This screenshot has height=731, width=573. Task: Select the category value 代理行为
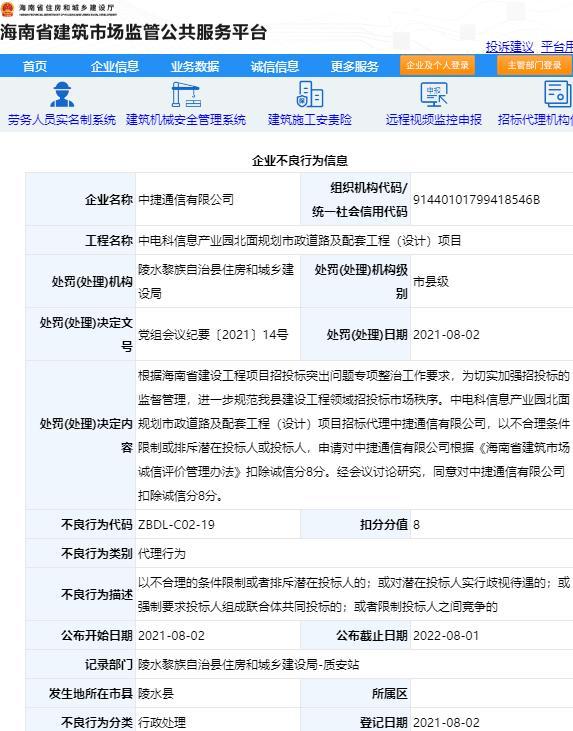(162, 554)
